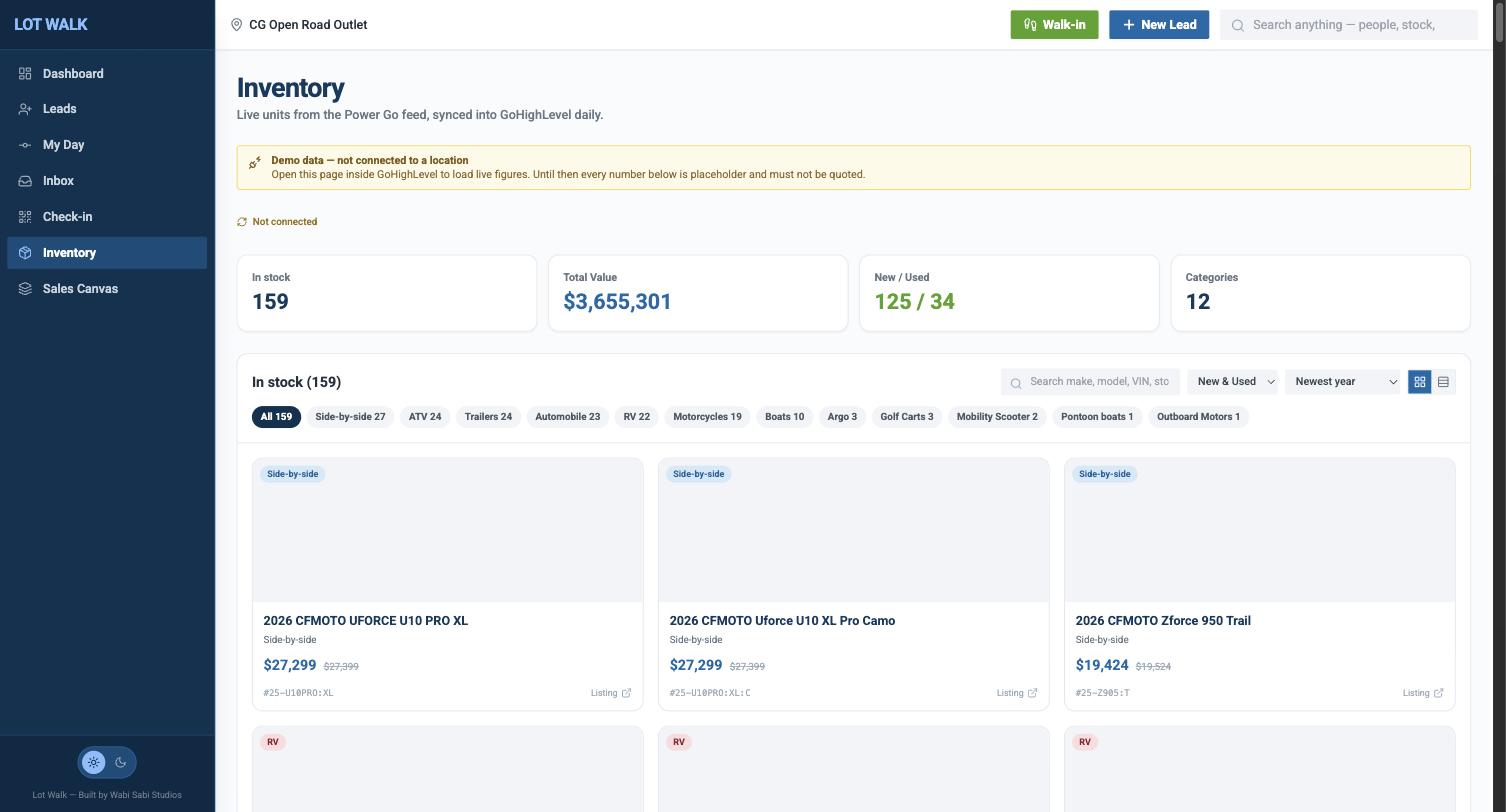Switch inventory to grid view

[x=1420, y=382]
